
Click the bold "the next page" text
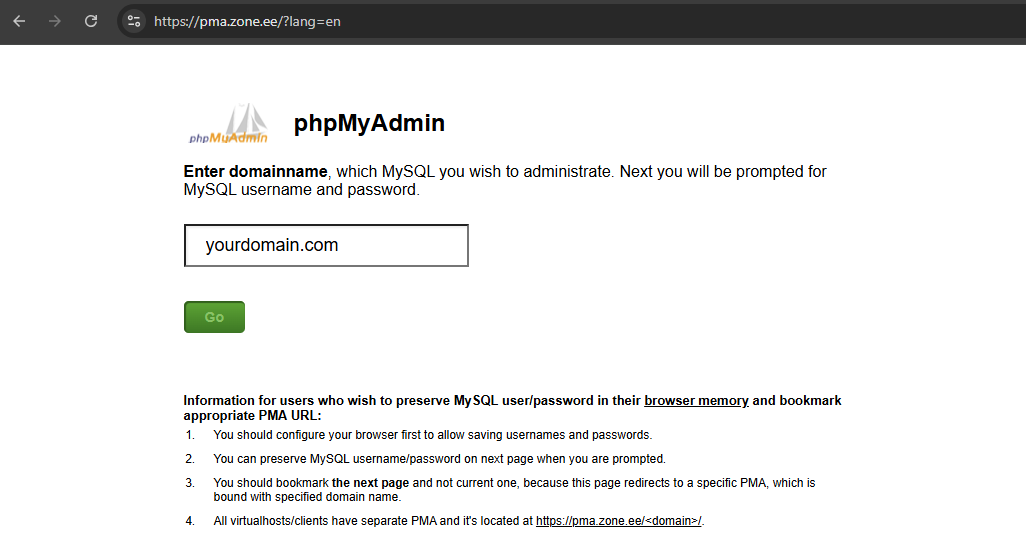366,483
